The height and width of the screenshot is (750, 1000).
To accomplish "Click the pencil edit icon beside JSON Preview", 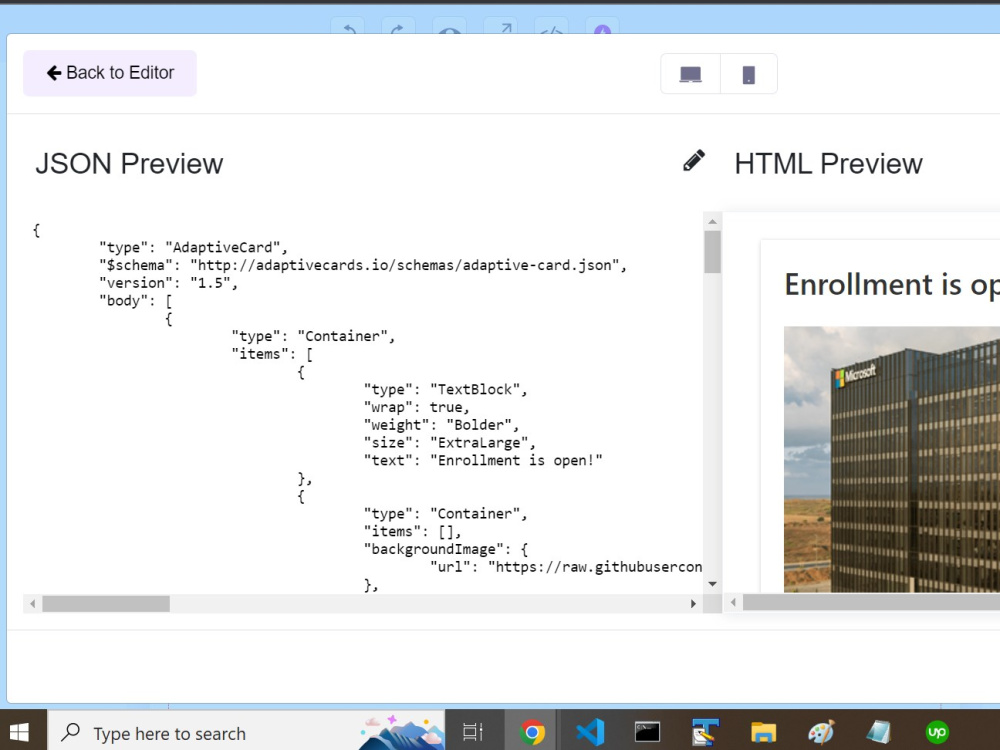I will pyautogui.click(x=694, y=161).
